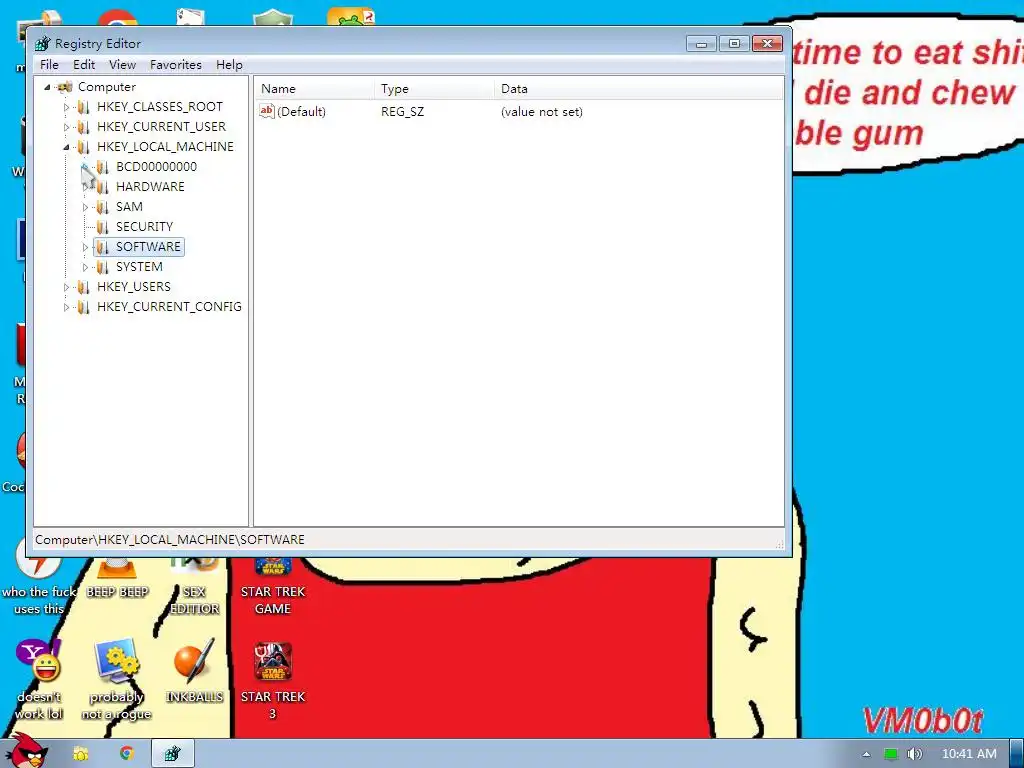Screen dimensions: 1024x768
Task: Select the INKBALLS desktop icon
Action: click(194, 671)
